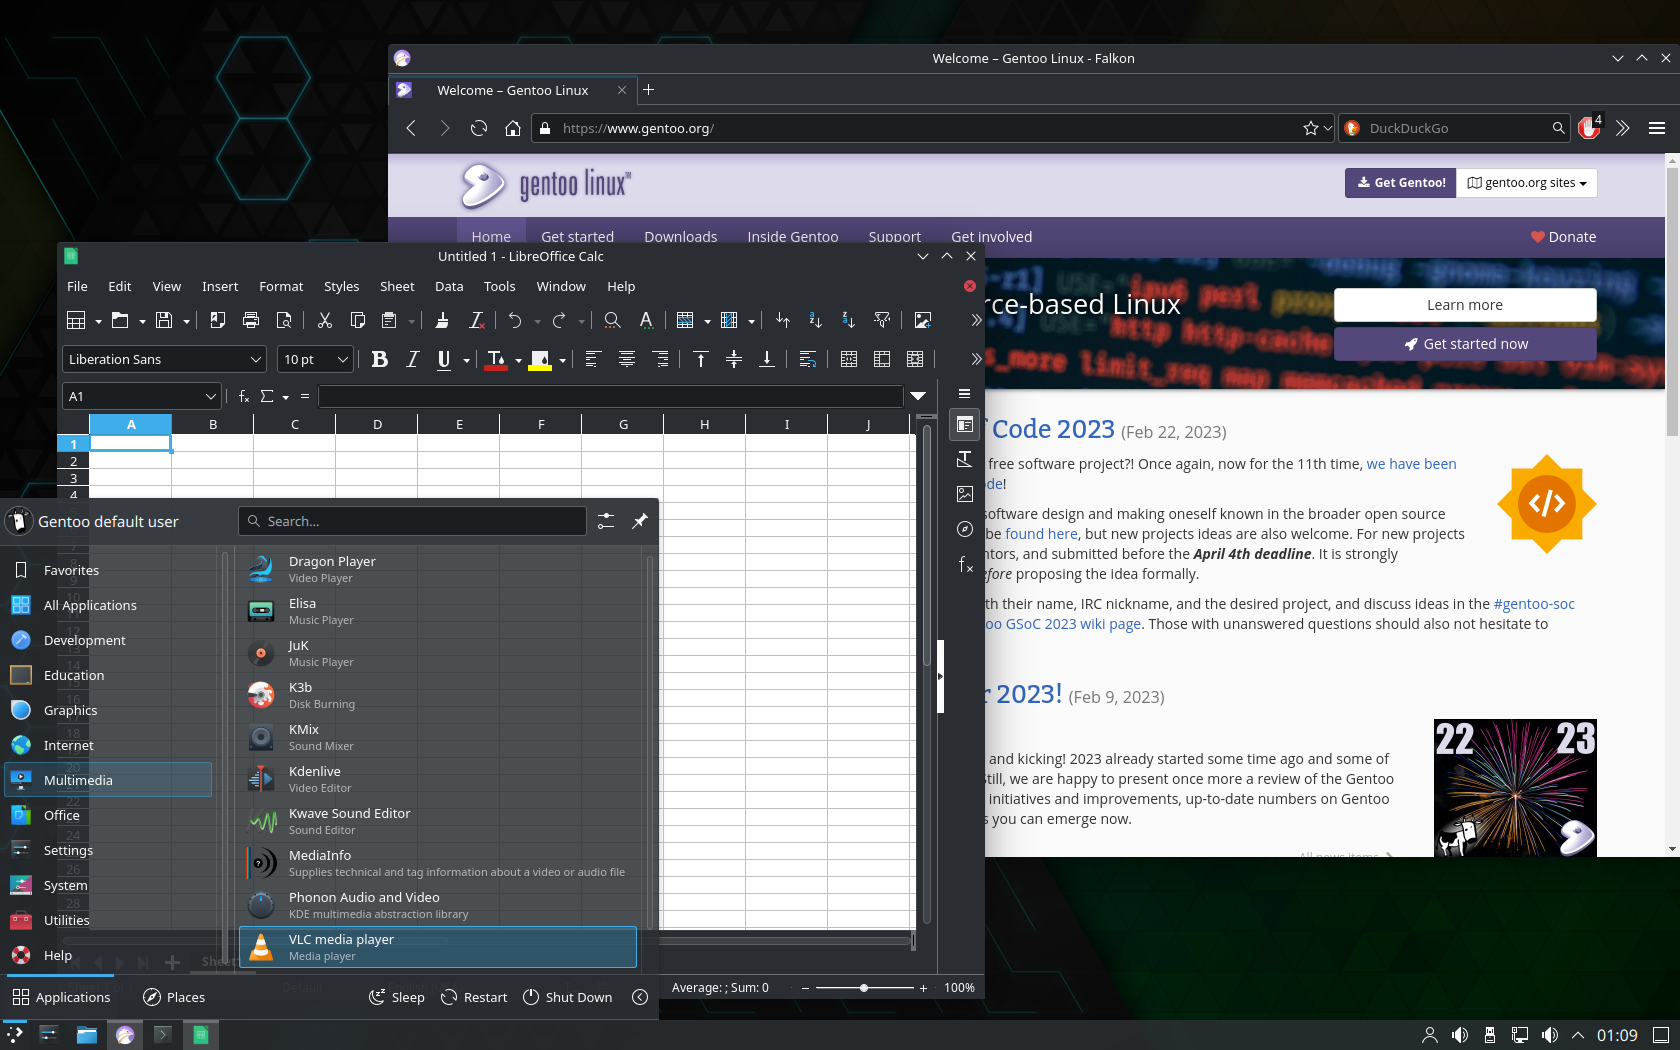Click the Clone Formatting paintbrush icon
1680x1050 pixels.
(x=441, y=320)
